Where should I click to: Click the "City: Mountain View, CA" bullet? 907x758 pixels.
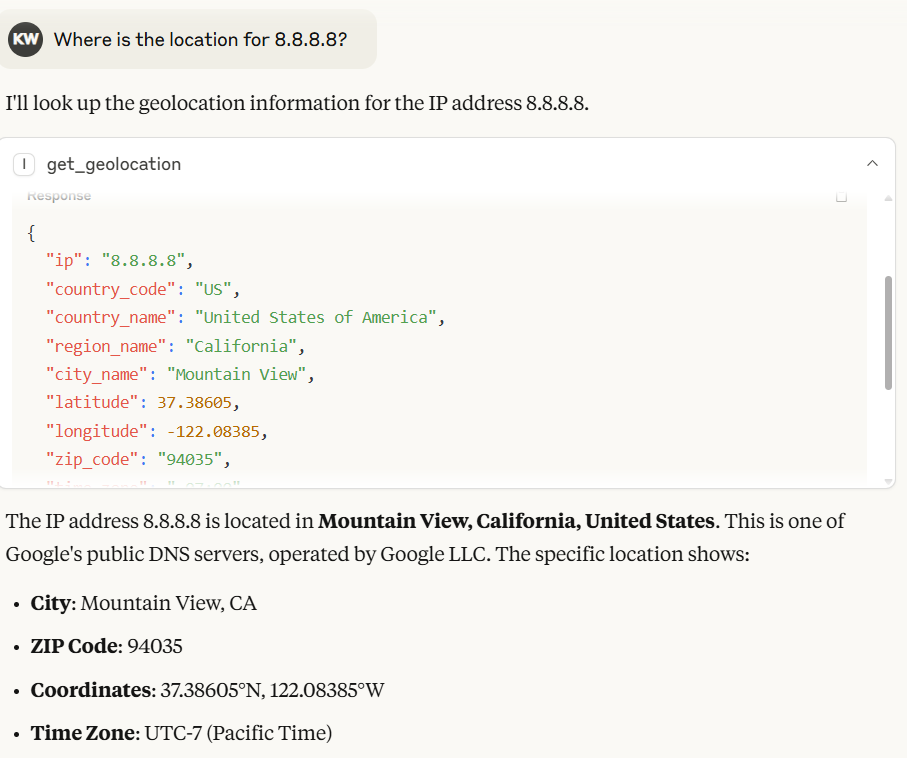click(143, 603)
